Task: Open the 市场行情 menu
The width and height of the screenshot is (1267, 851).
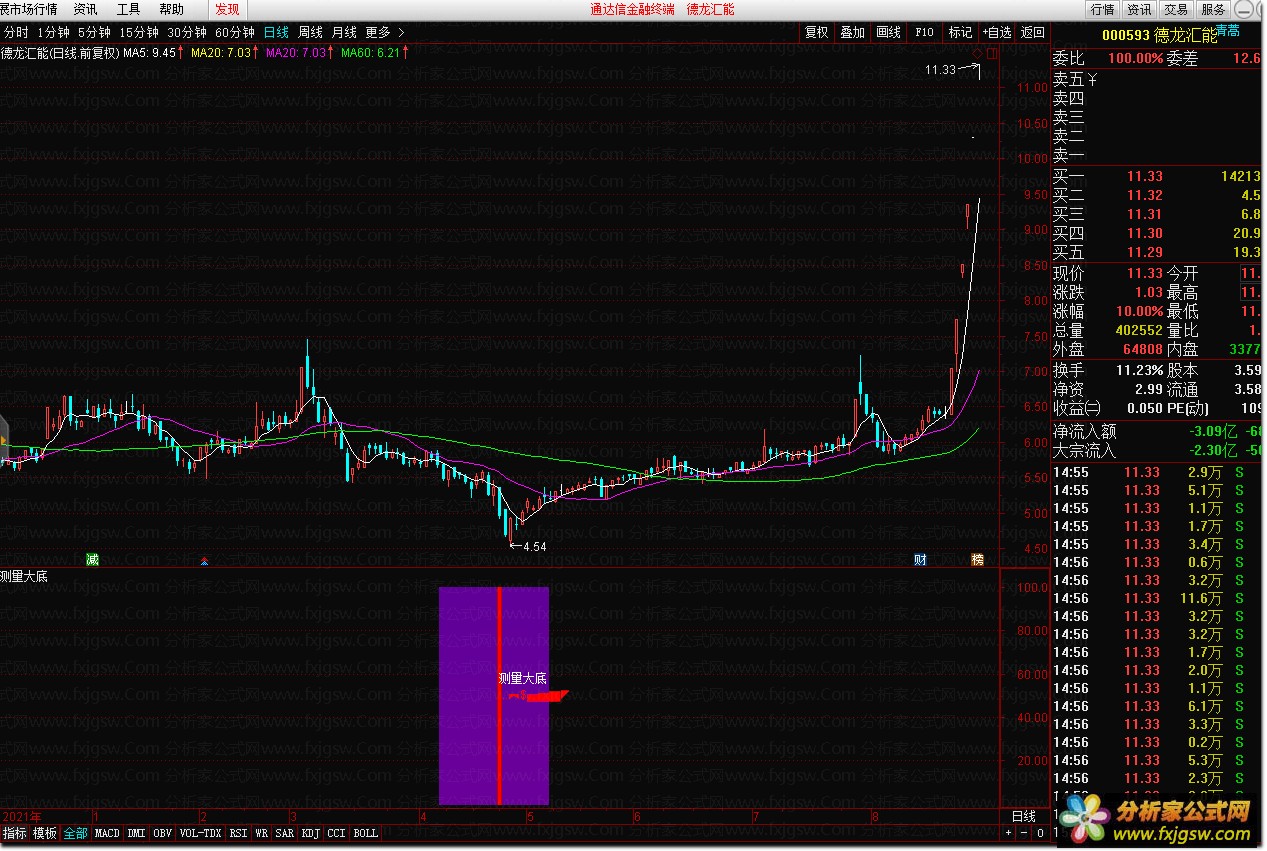Action: coord(29,9)
